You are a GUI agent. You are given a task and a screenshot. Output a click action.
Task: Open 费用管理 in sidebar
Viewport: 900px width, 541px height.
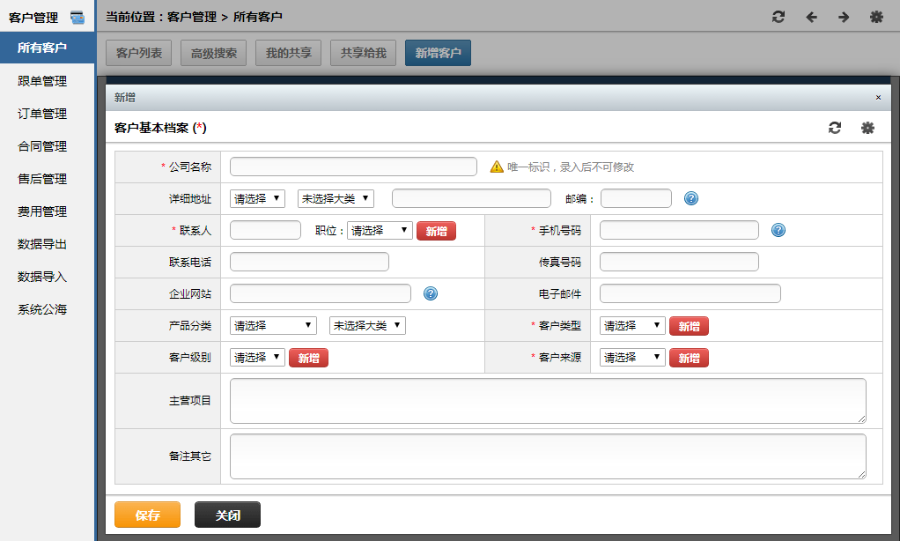42,212
